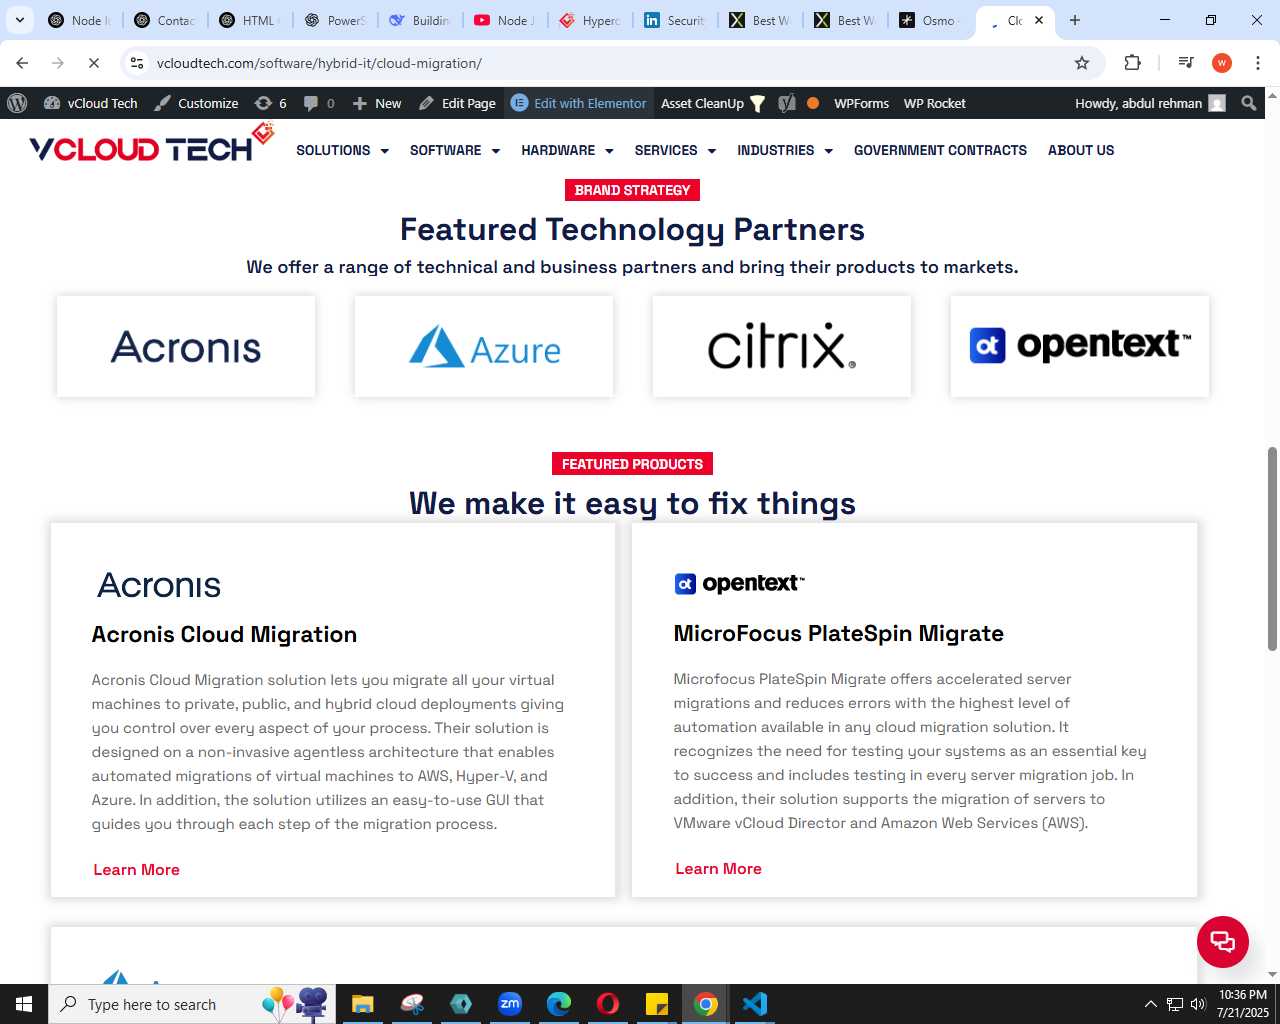
Task: Open About Us nav item
Action: tap(1081, 150)
